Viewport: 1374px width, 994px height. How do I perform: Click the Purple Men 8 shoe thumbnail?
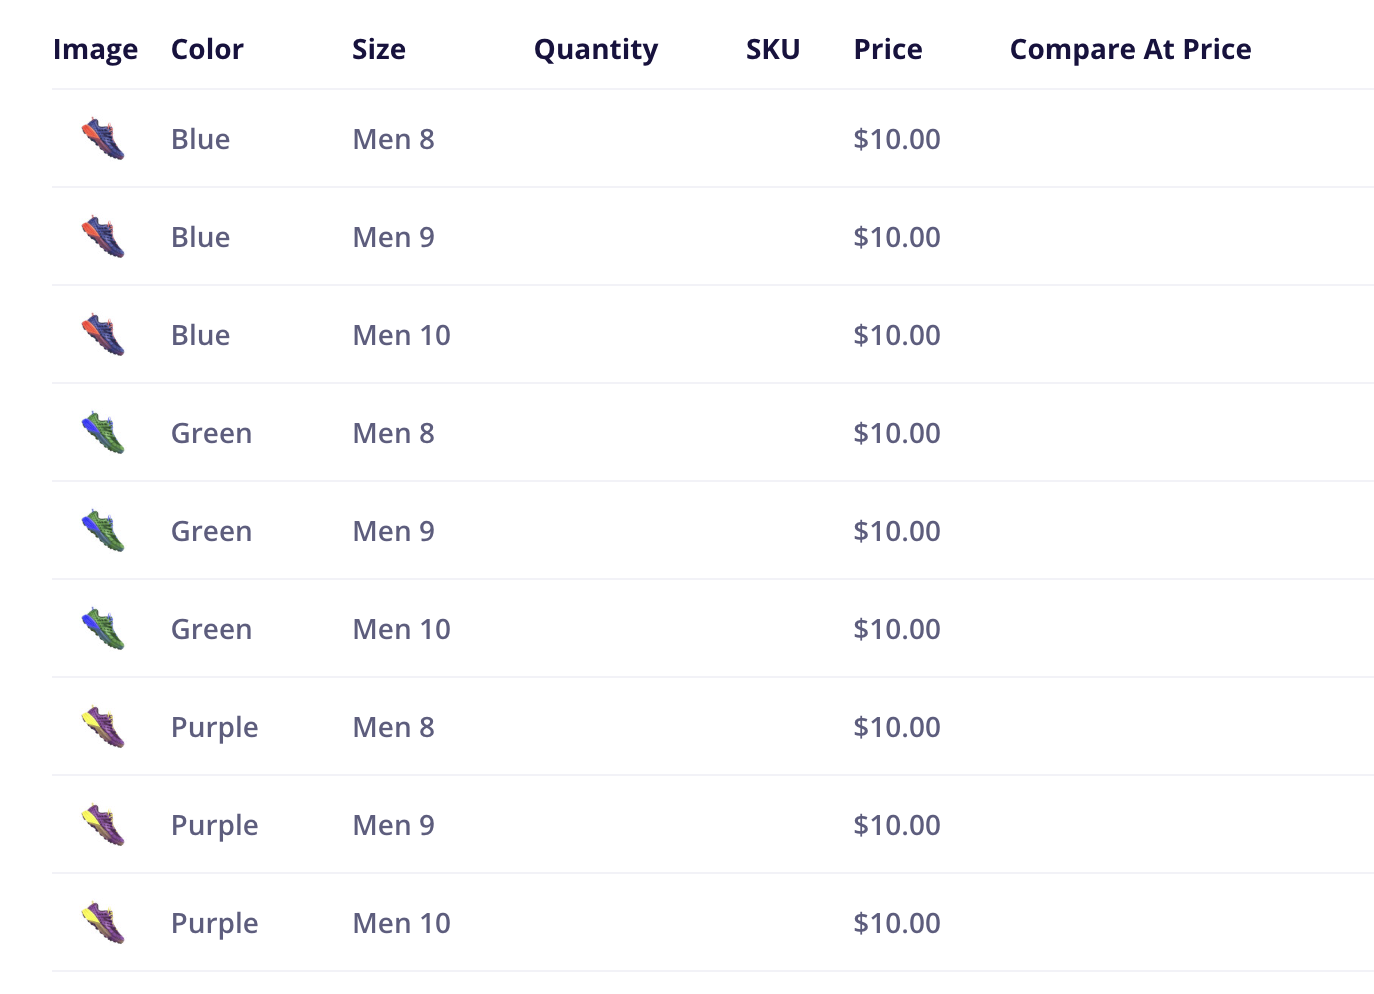pos(103,727)
